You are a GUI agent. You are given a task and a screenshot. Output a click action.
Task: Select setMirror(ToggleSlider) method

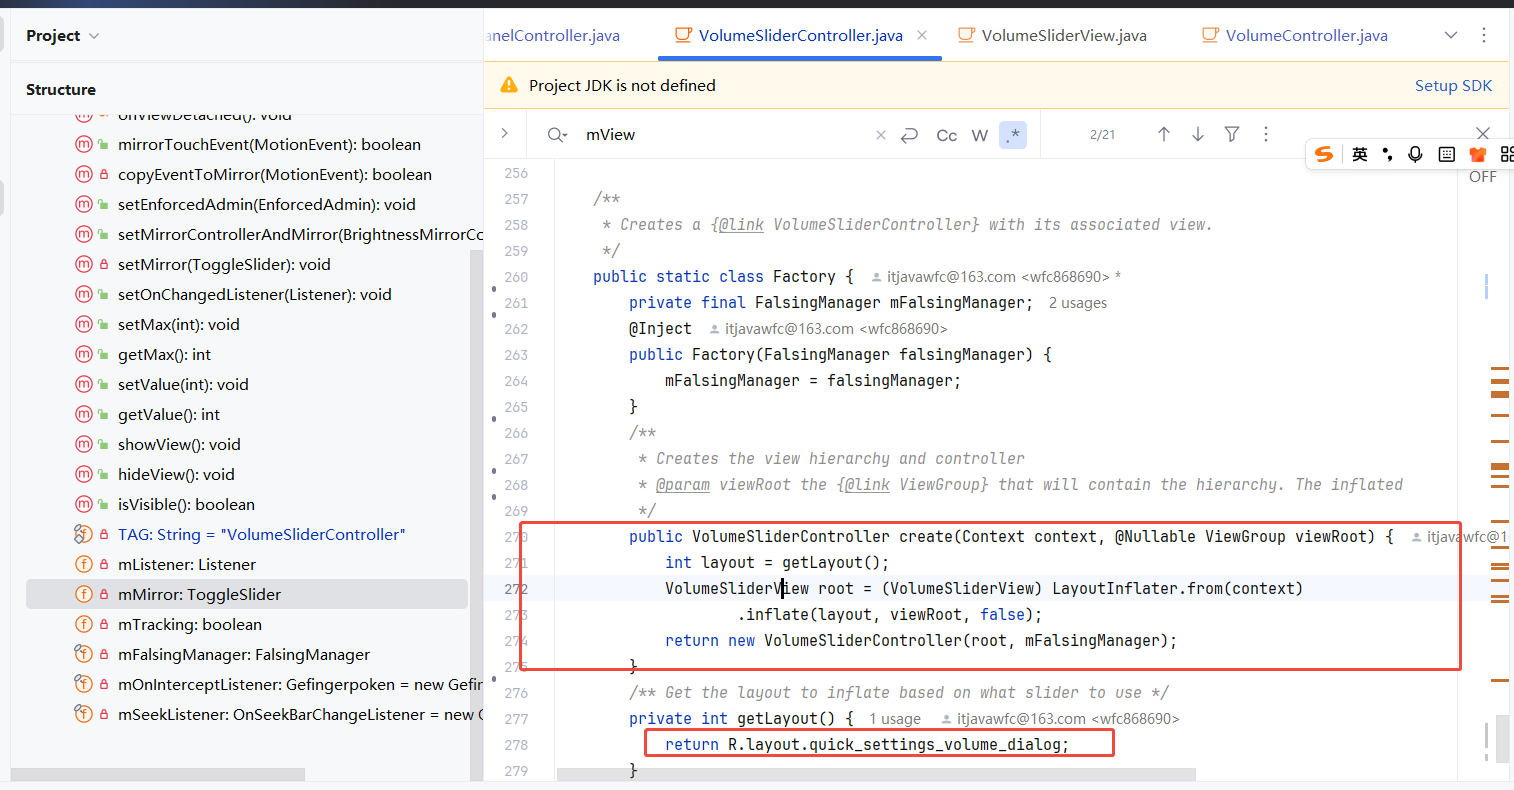coord(224,265)
